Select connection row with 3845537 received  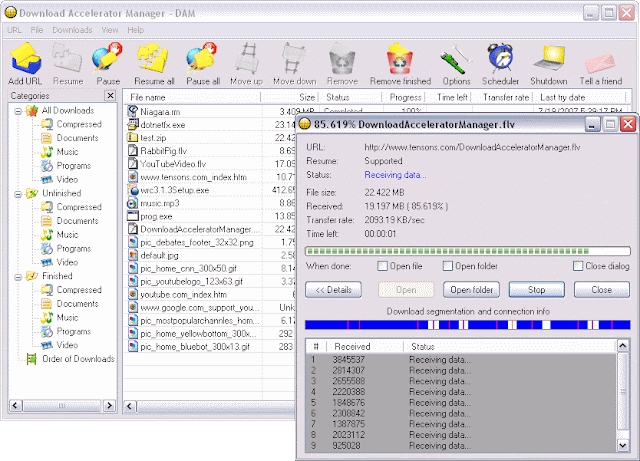pos(461,360)
